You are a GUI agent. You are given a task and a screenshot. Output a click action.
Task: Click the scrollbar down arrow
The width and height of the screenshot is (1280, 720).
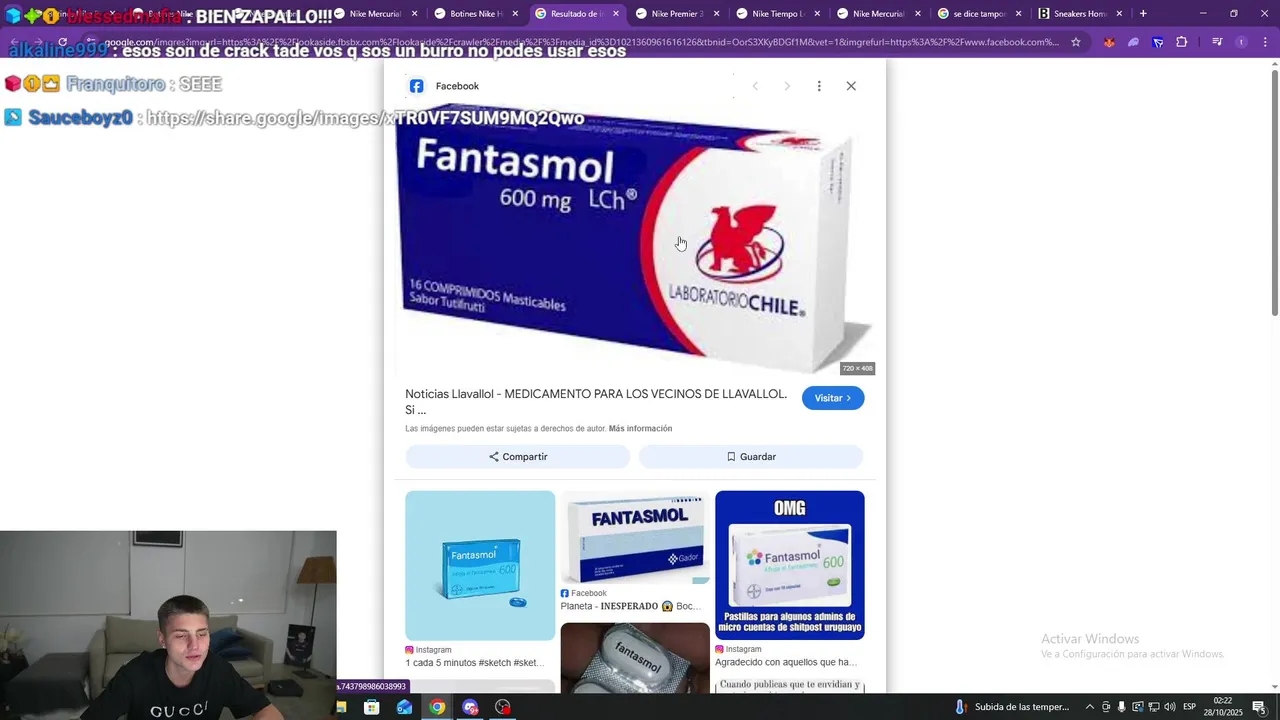tap(1274, 687)
